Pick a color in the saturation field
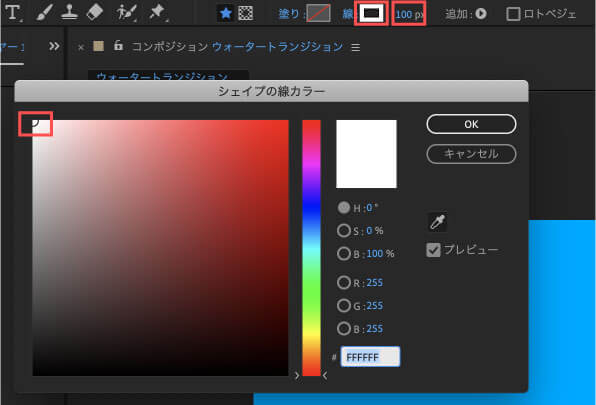The height and width of the screenshot is (405, 596). 160,248
